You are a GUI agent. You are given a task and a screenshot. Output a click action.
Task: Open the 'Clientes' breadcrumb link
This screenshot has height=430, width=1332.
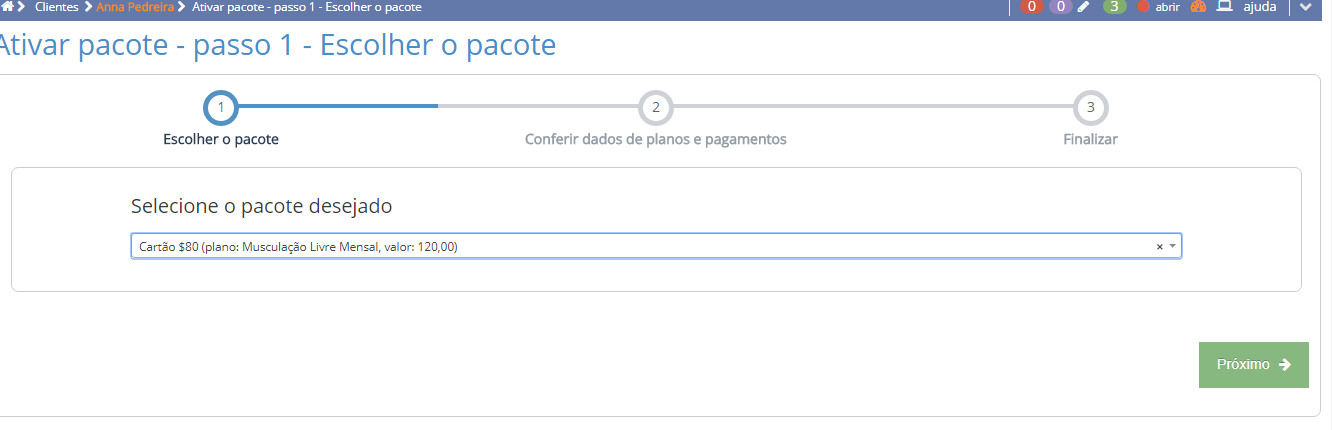[56, 7]
